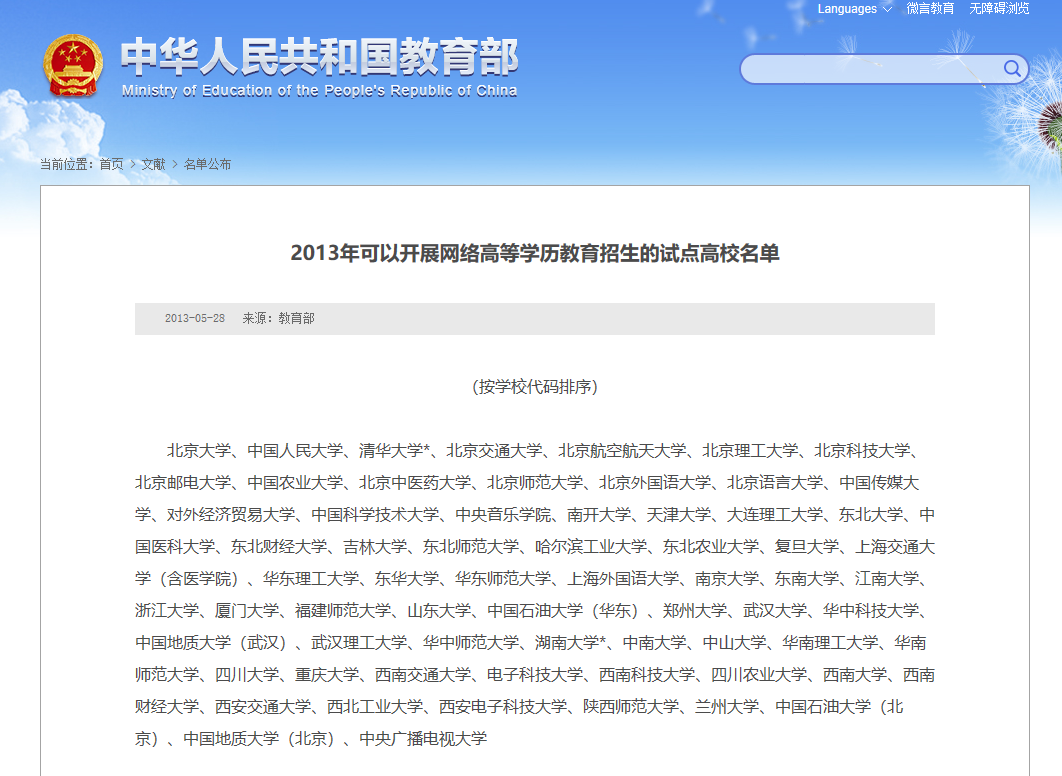Open the 无障碍浏览 link

(999, 9)
